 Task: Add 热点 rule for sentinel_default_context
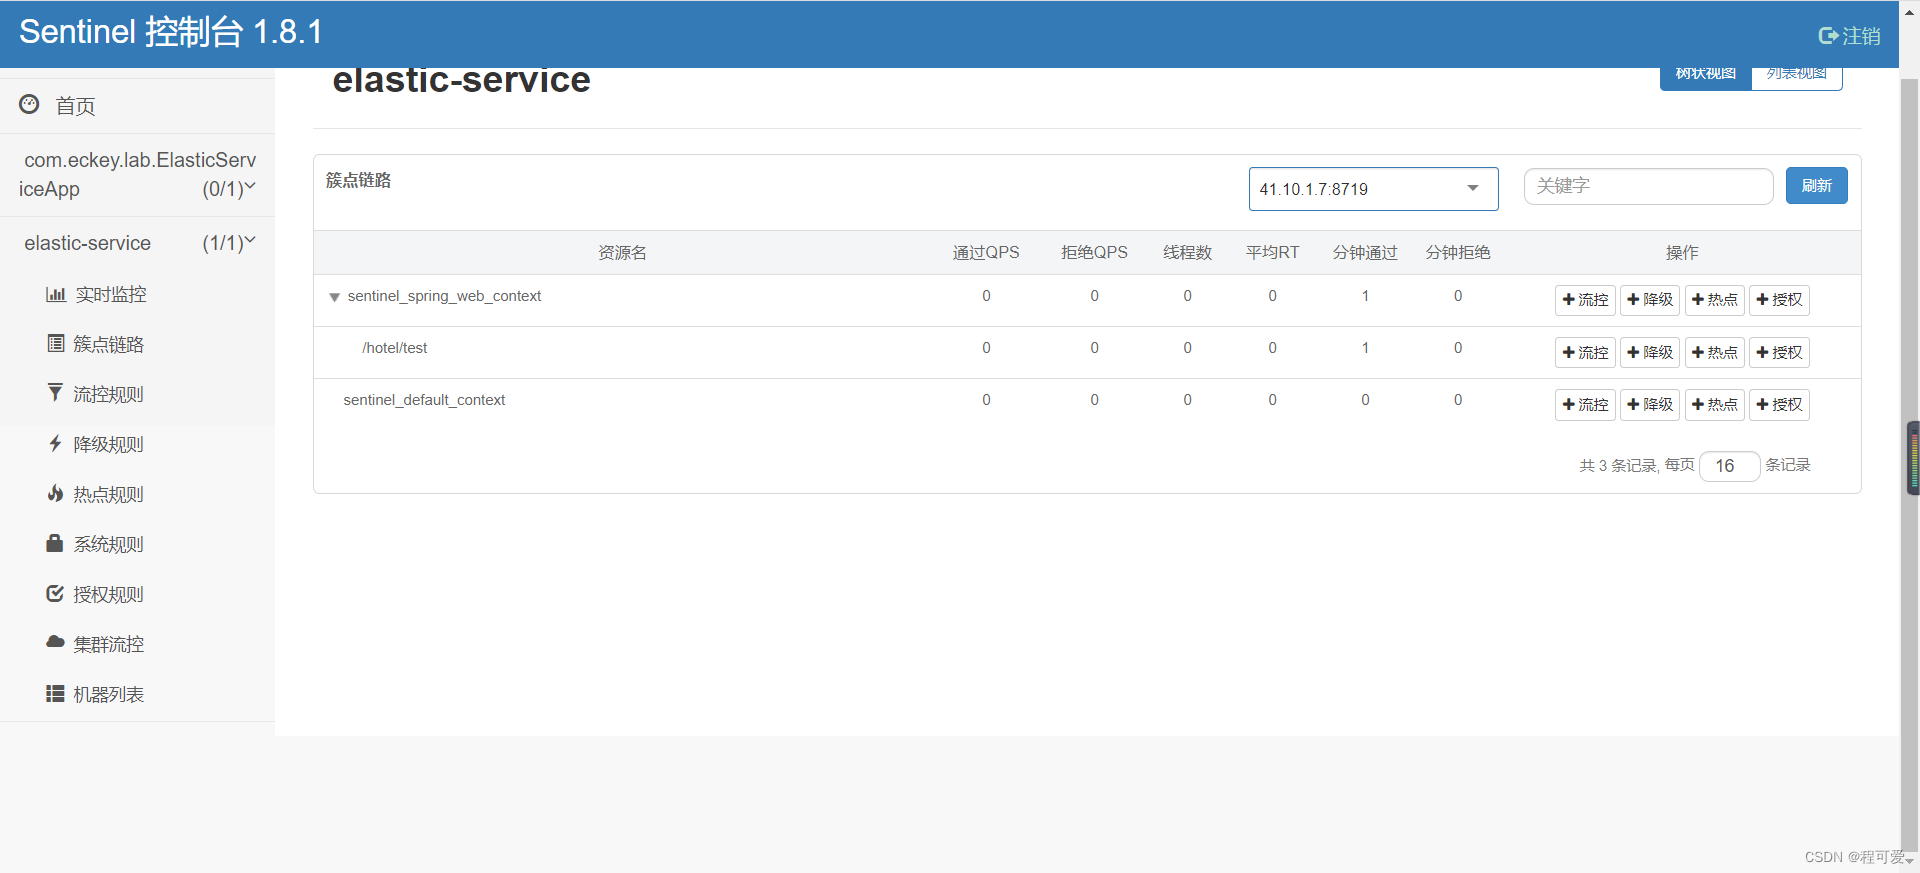click(x=1715, y=404)
